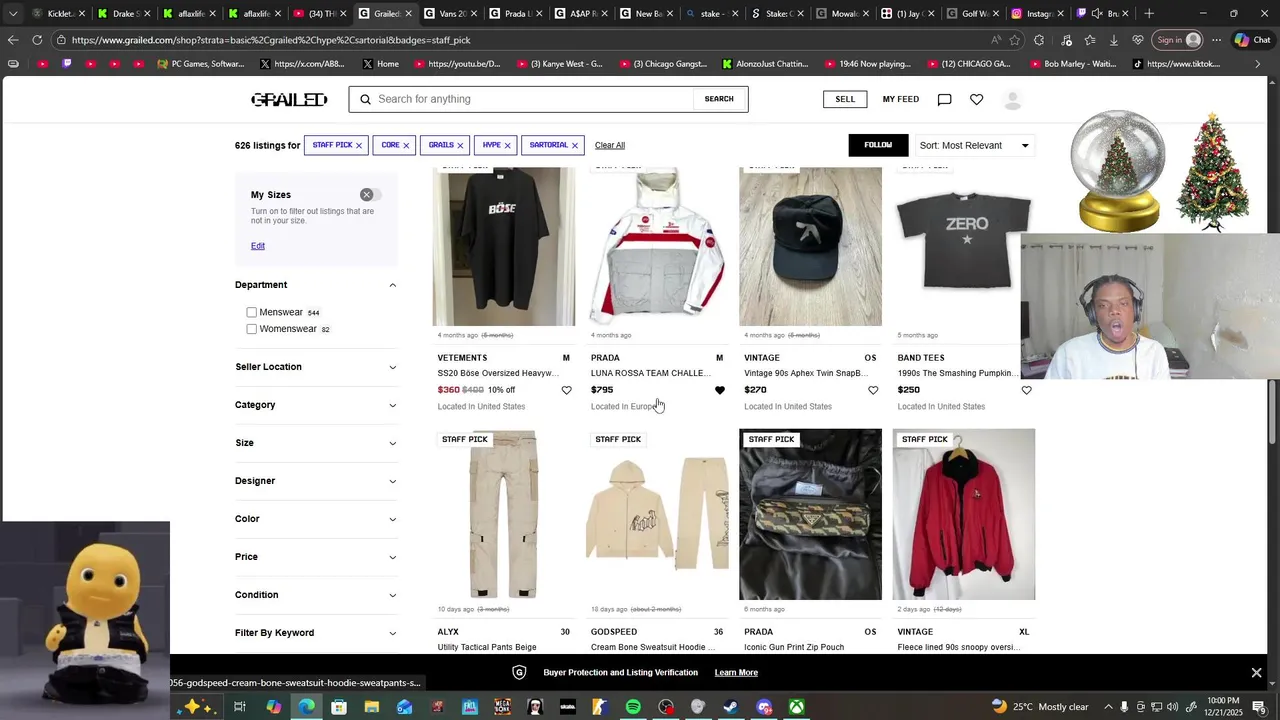Open MY FEED link
The width and height of the screenshot is (1280, 720).
point(901,99)
